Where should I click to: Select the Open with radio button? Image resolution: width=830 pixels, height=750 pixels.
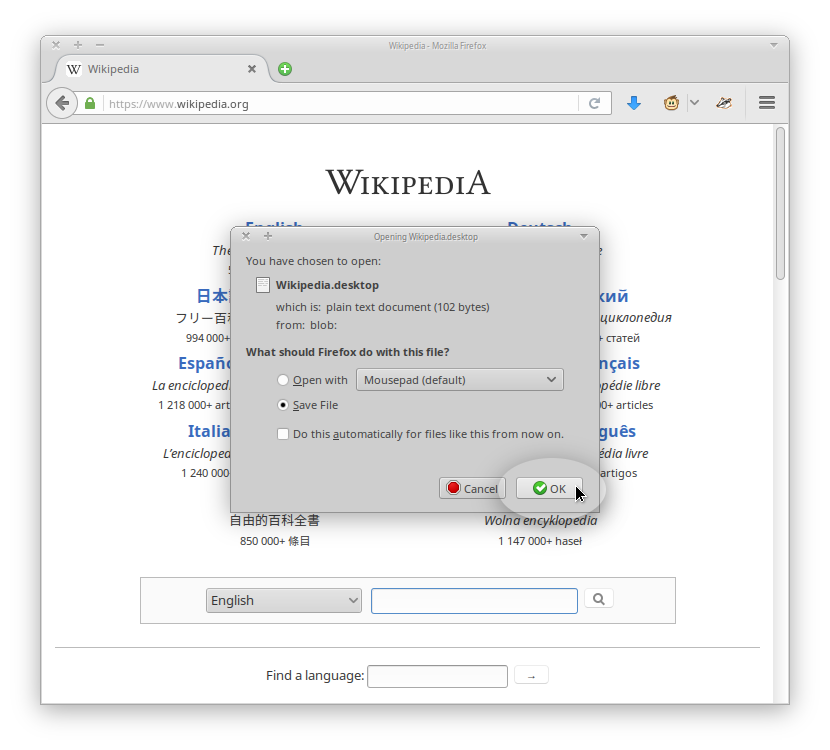pos(283,380)
